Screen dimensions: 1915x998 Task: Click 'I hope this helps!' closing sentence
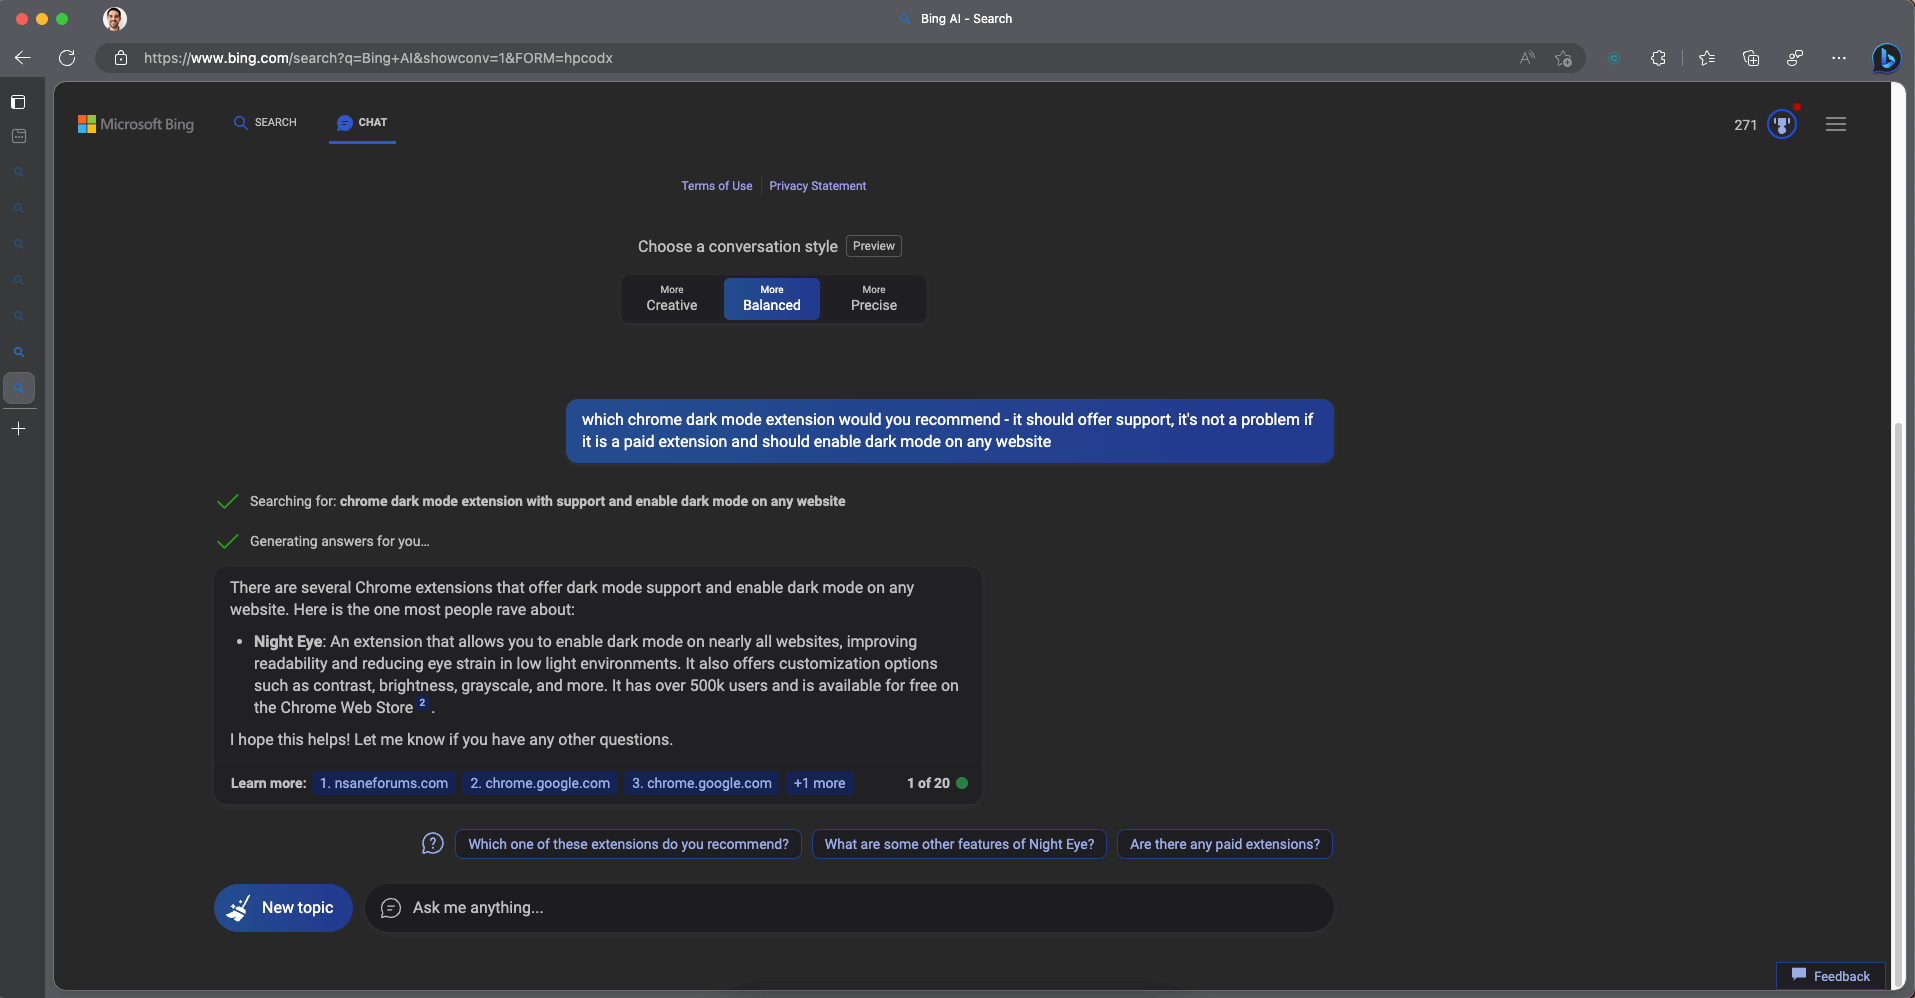click(451, 740)
